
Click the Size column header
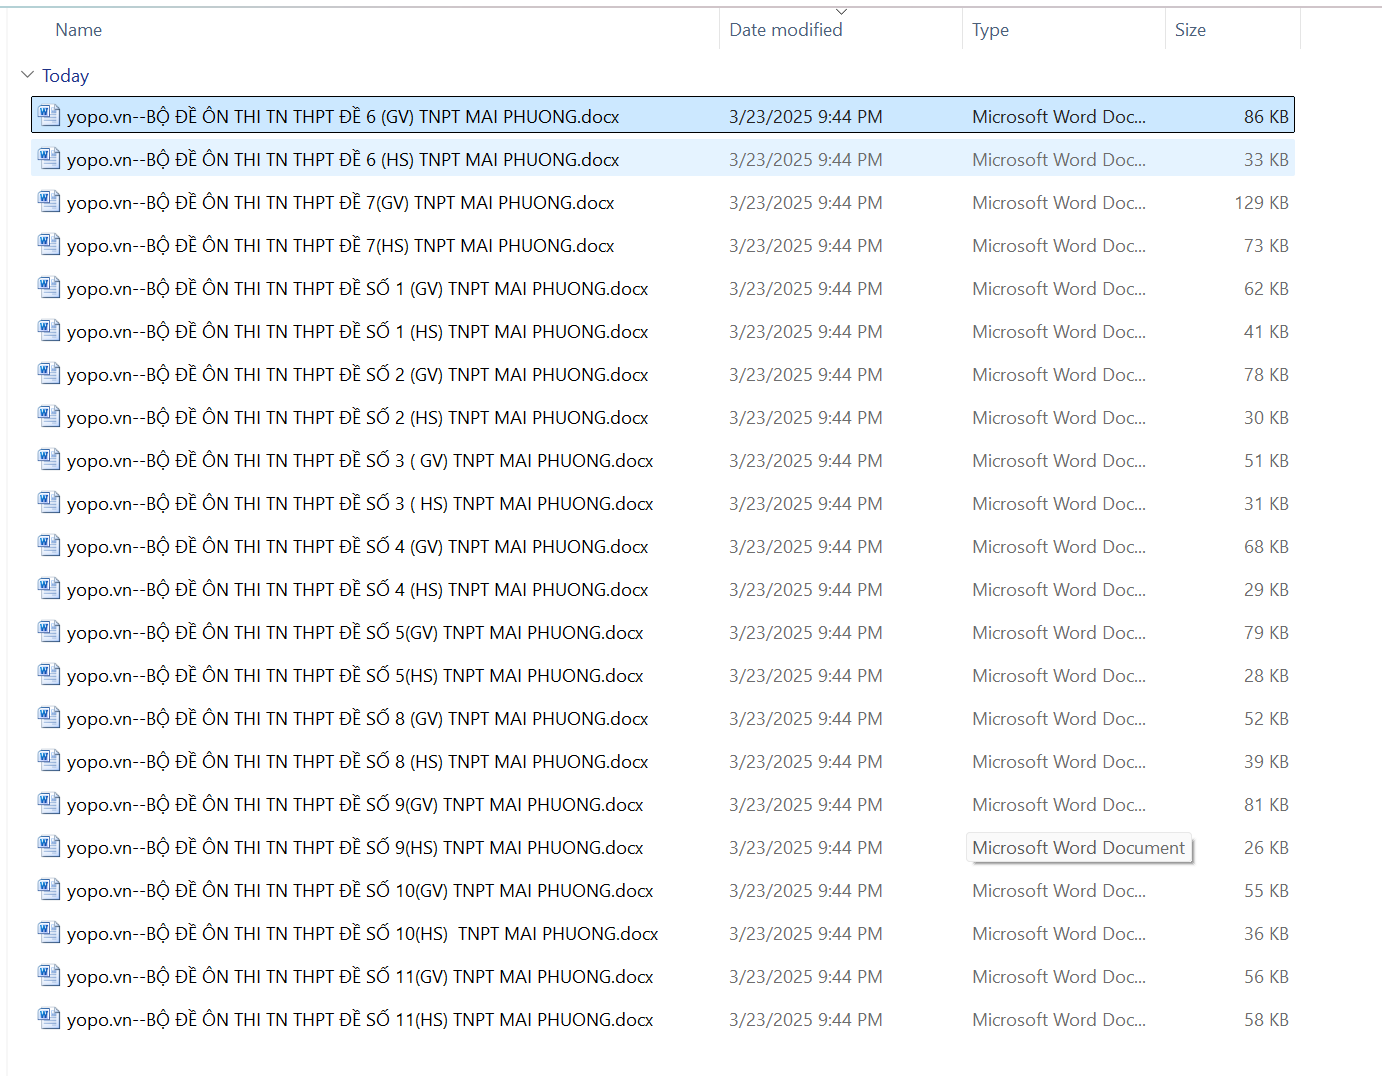(x=1190, y=30)
